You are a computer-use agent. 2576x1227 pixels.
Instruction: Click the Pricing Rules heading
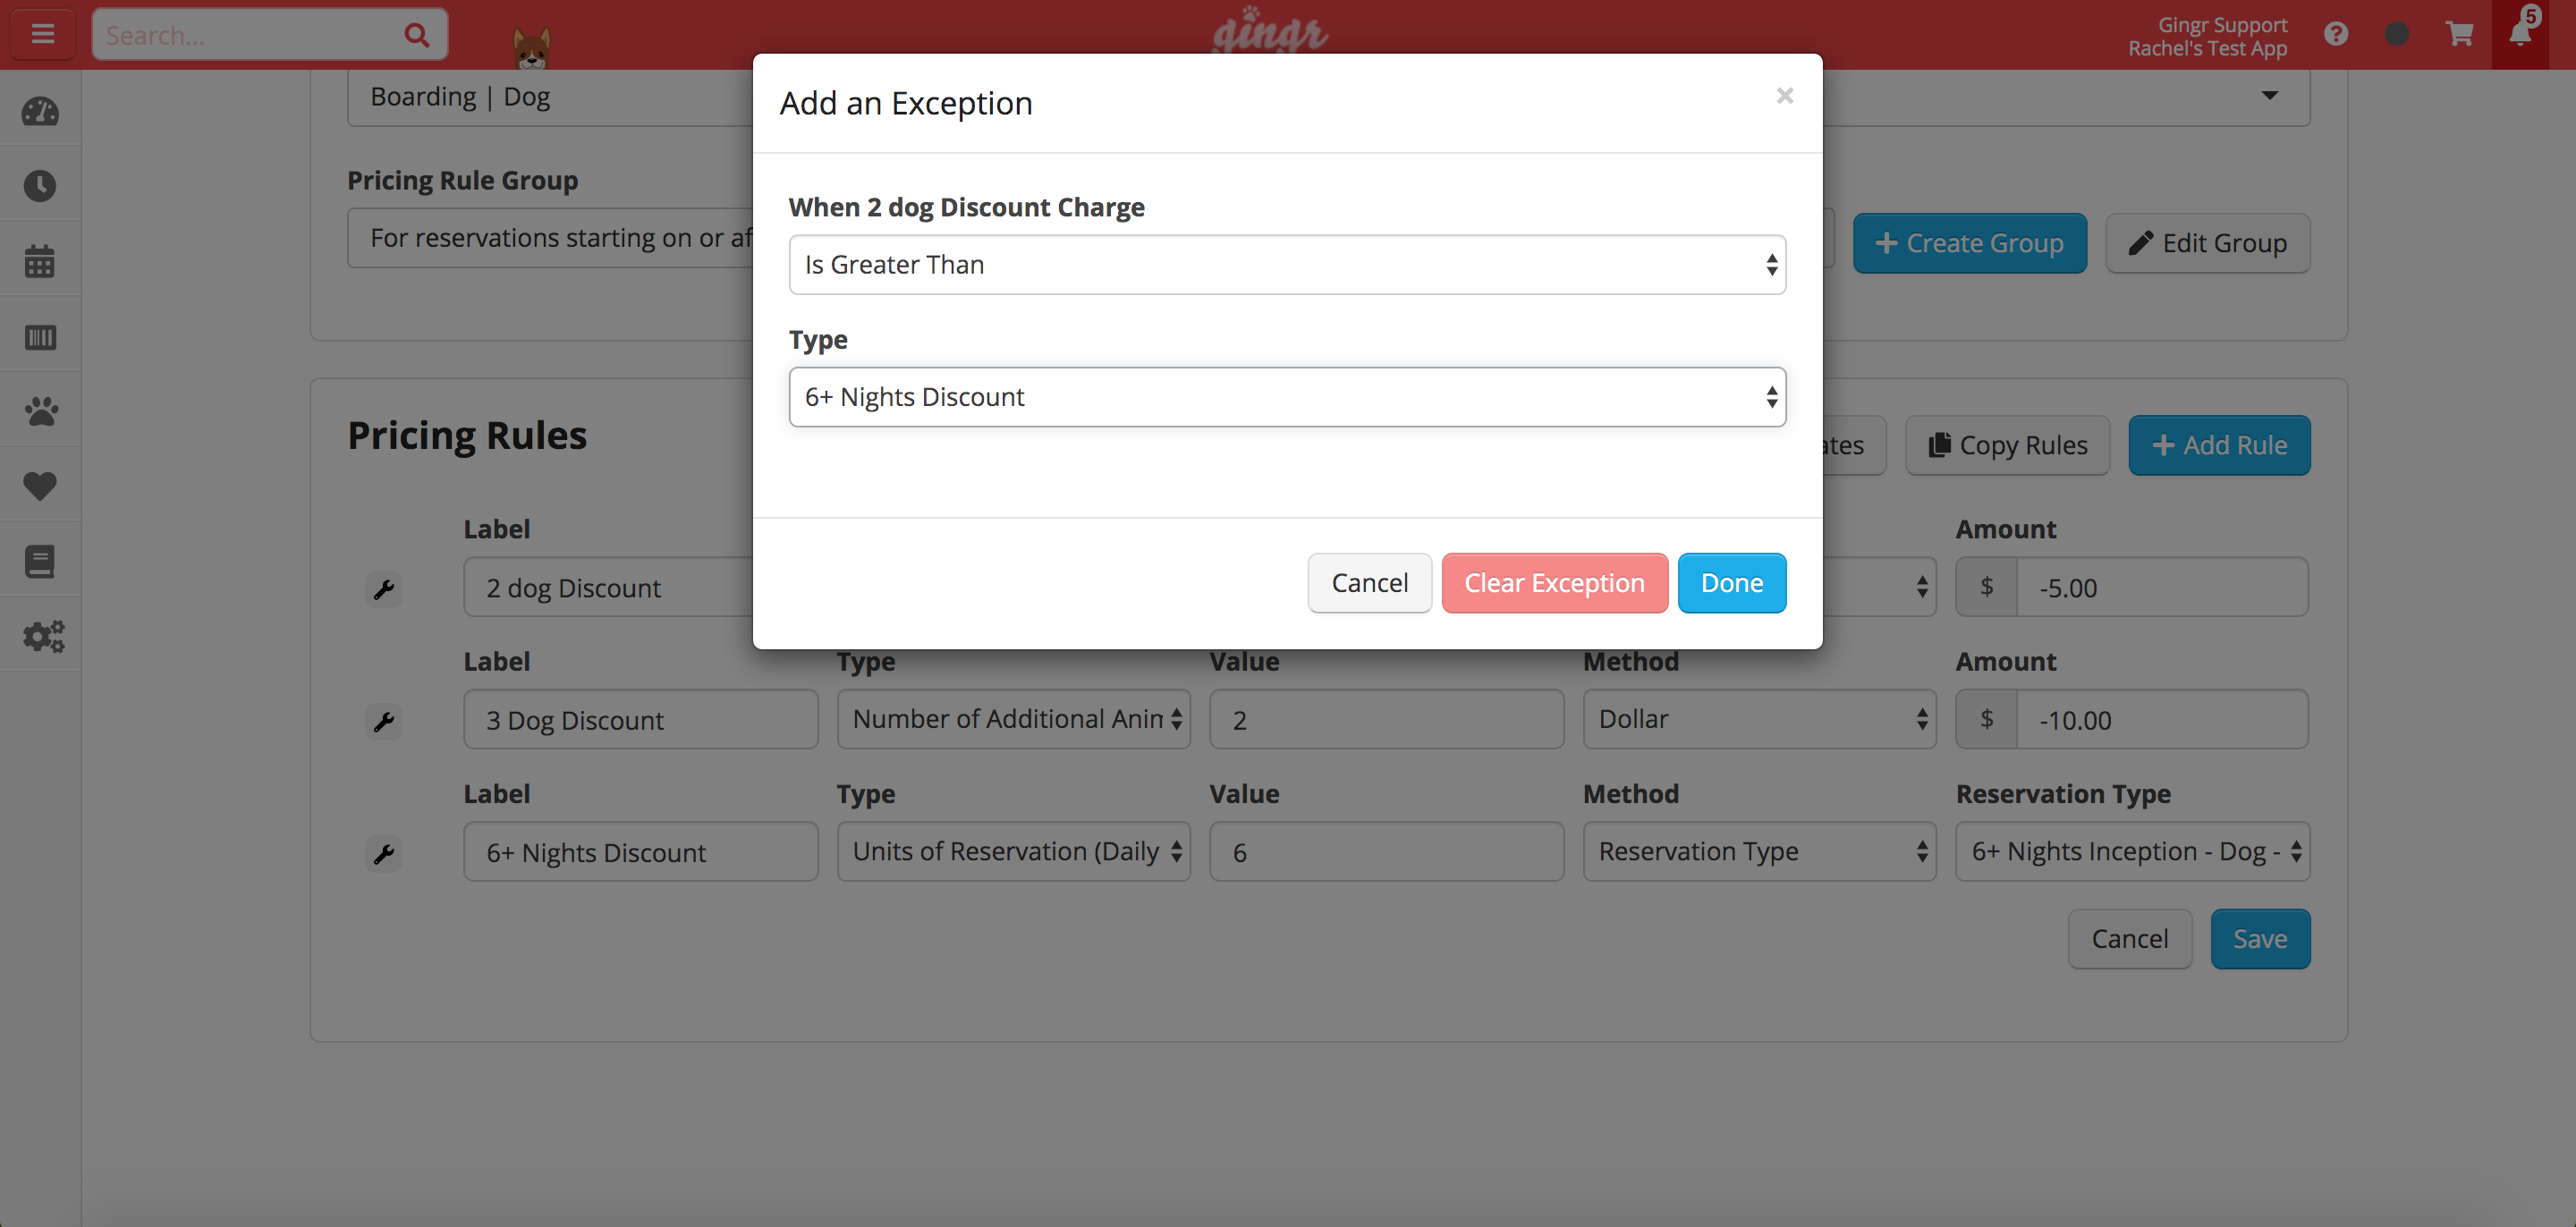click(467, 436)
